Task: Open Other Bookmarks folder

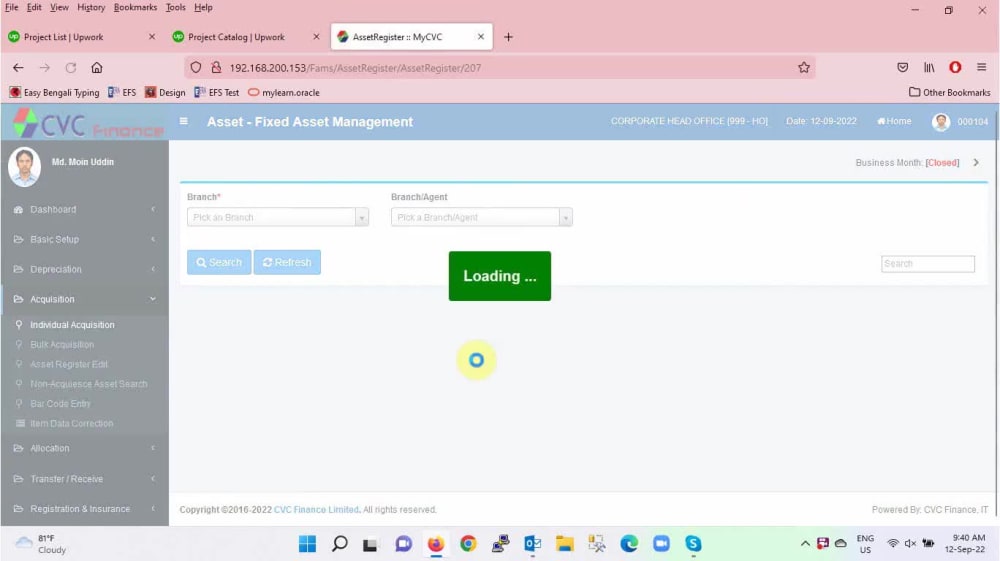Action: tap(950, 92)
